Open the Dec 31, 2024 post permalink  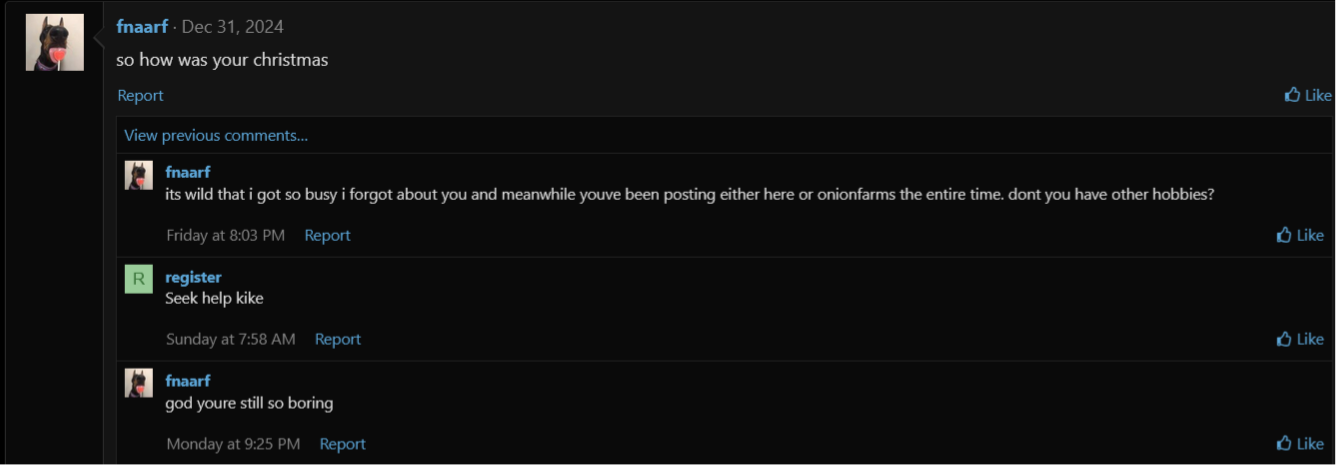[233, 27]
